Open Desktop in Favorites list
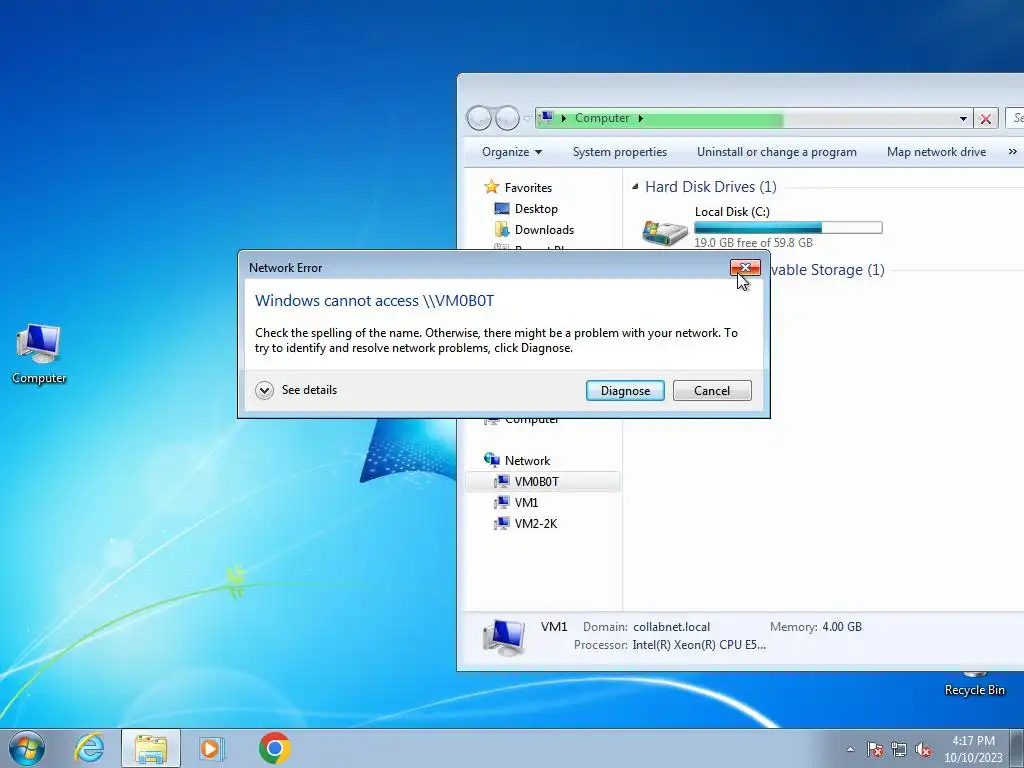The height and width of the screenshot is (768, 1024). pyautogui.click(x=536, y=209)
